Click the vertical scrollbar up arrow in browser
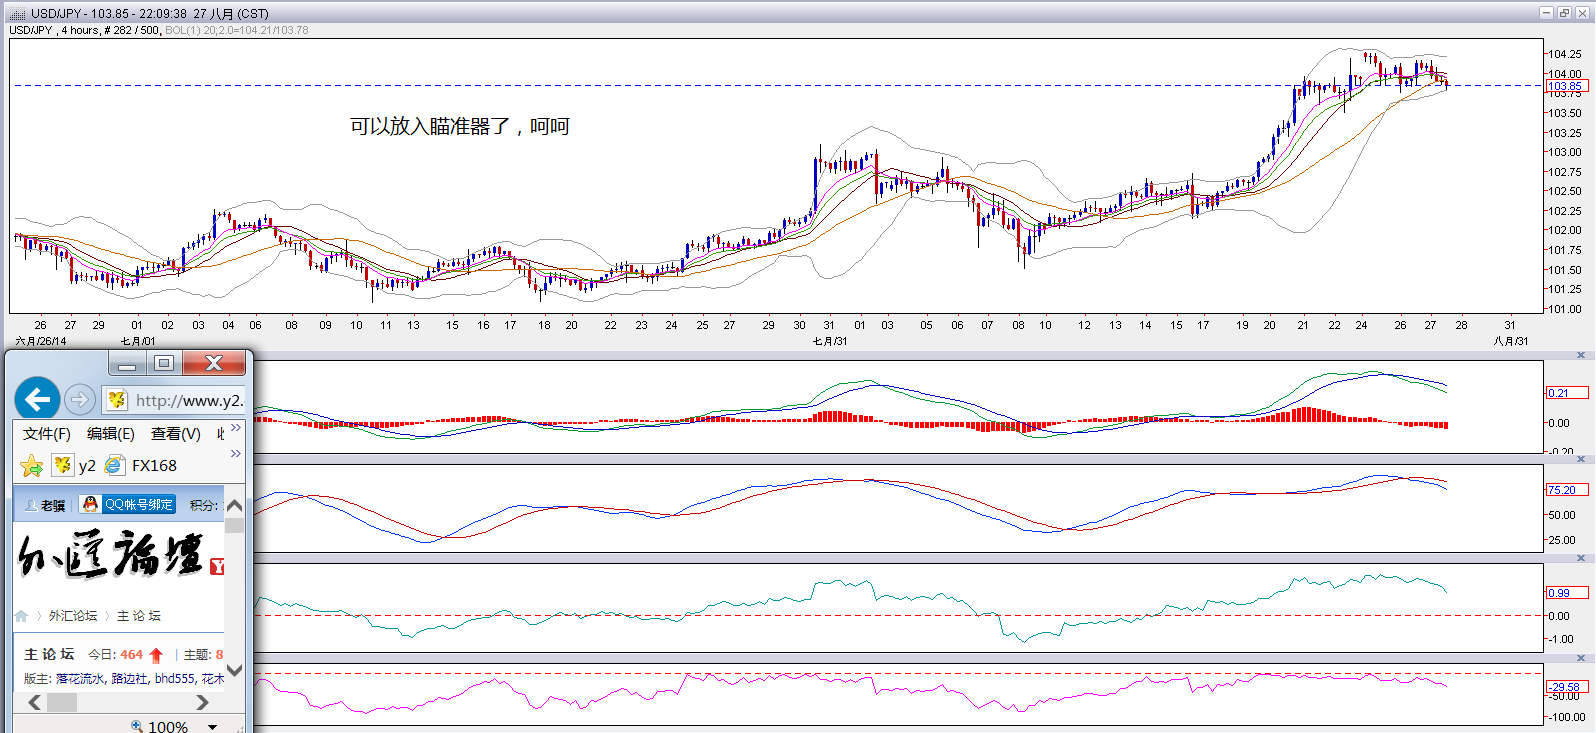This screenshot has height=733, width=1596. point(235,505)
